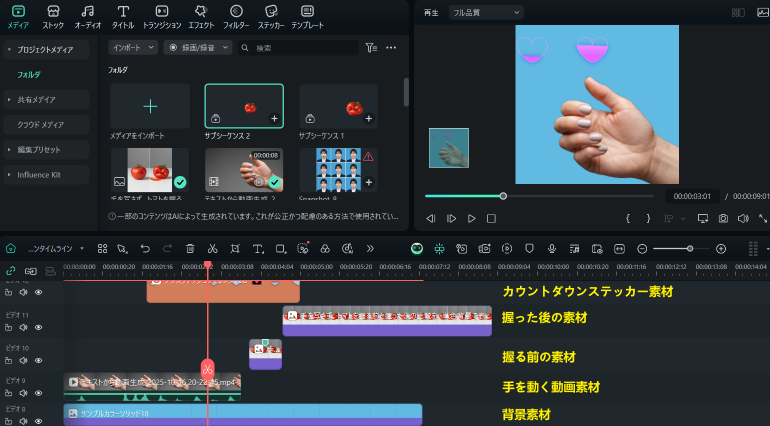Image resolution: width=770 pixels, height=426 pixels.
Task: Click the undo arrow in timeline toolbar
Action: [x=144, y=248]
